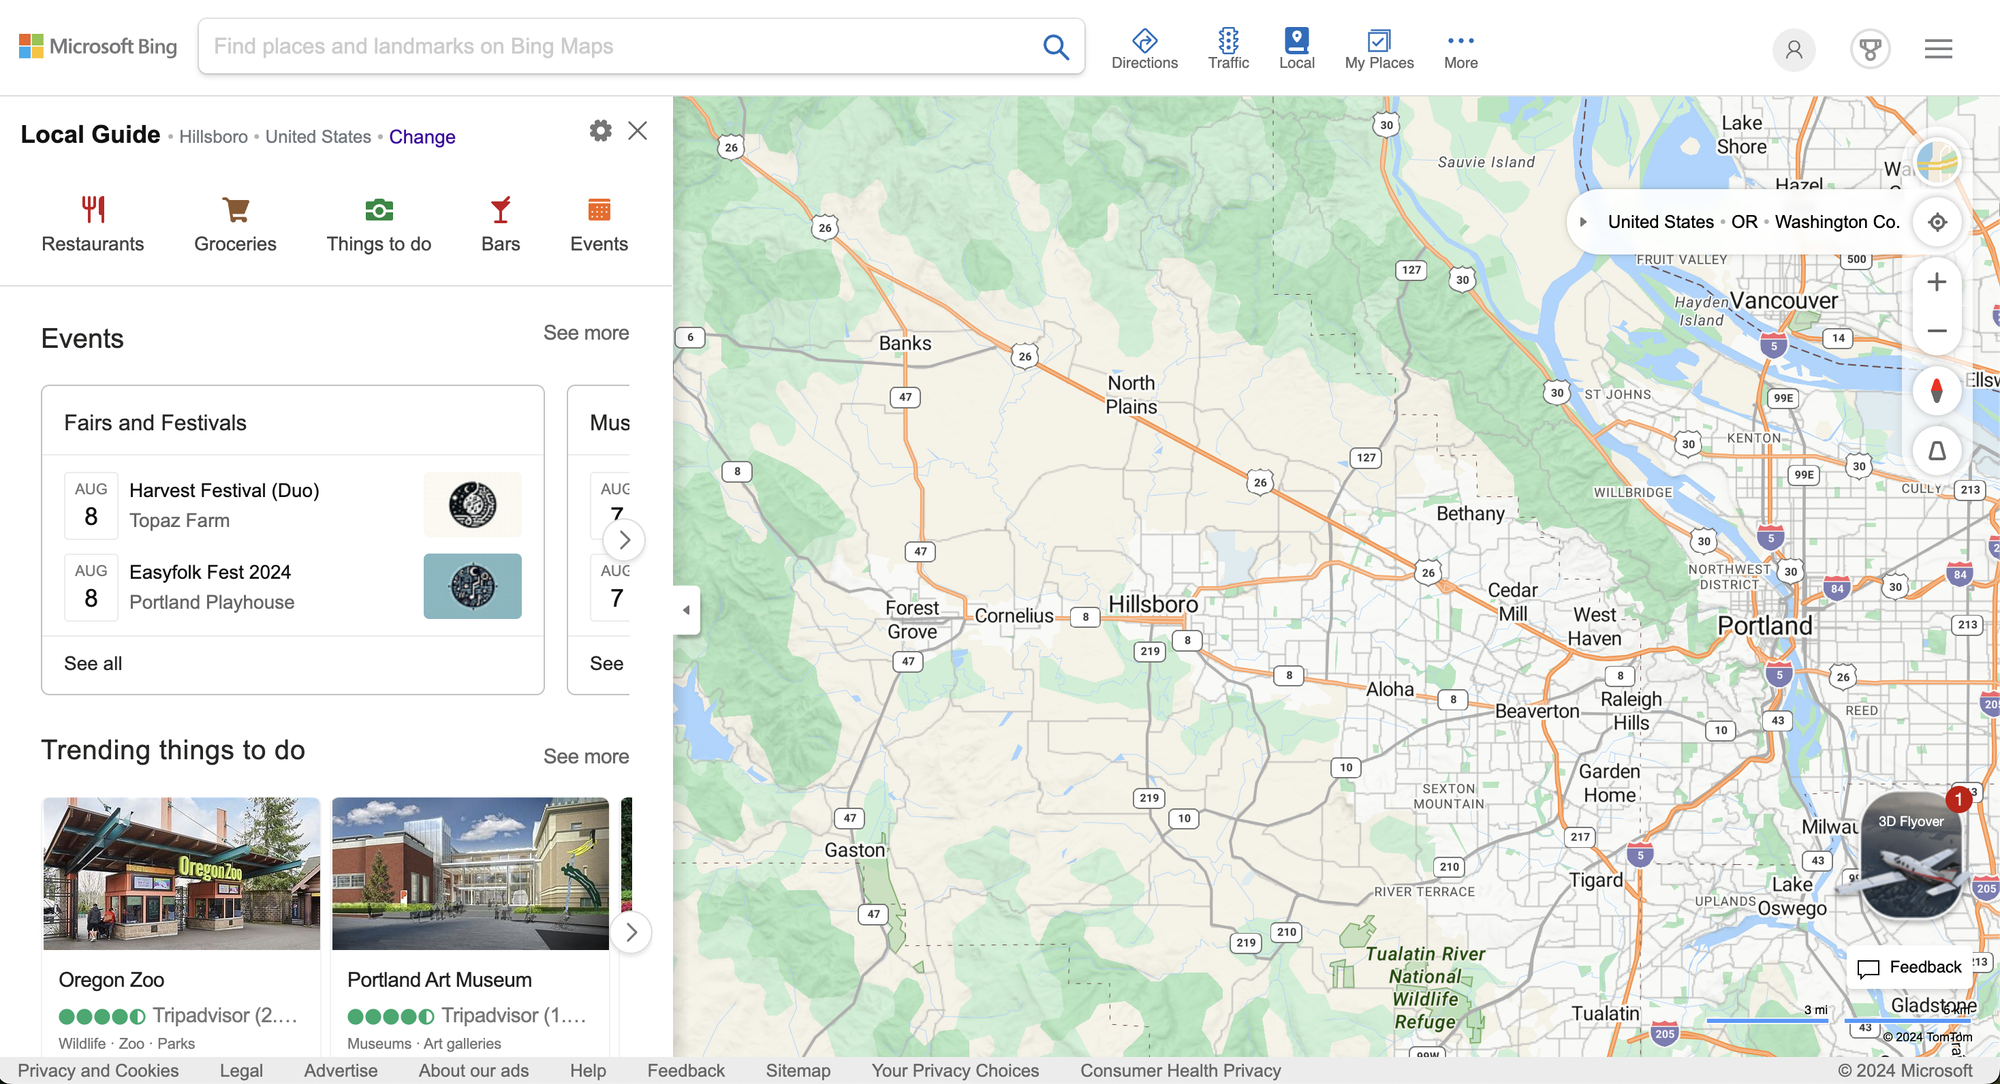This screenshot has width=2000, height=1084.
Task: Open the Oregon Zoo thumbnail
Action: pyautogui.click(x=182, y=873)
